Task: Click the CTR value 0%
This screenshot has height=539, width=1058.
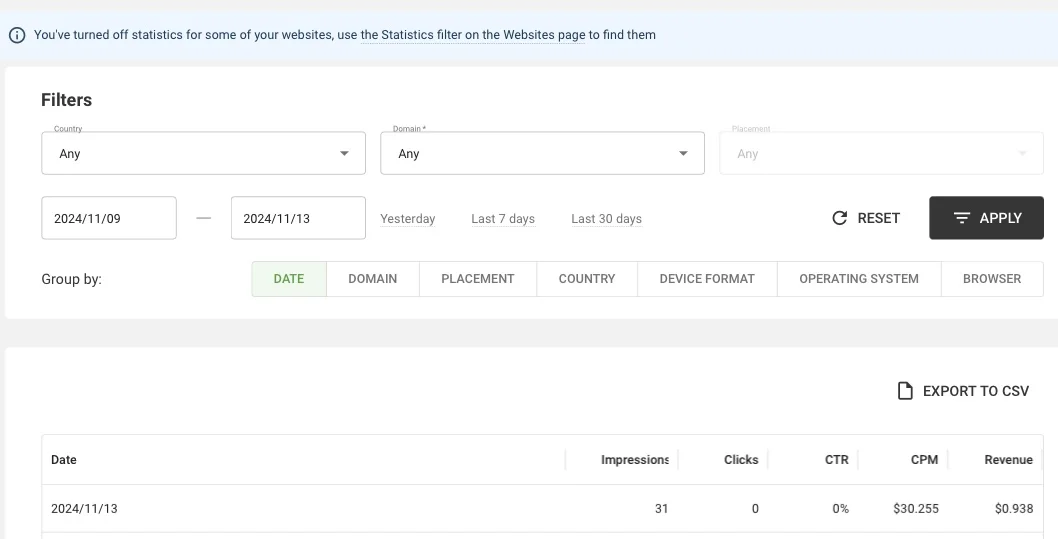Action: pos(841,509)
